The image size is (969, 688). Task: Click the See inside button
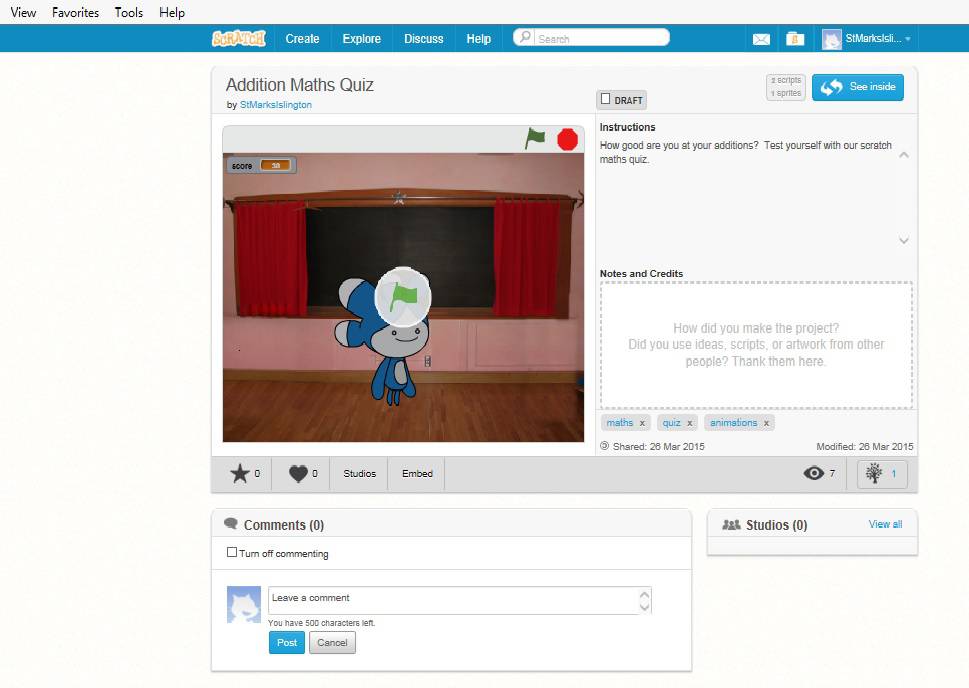click(858, 87)
